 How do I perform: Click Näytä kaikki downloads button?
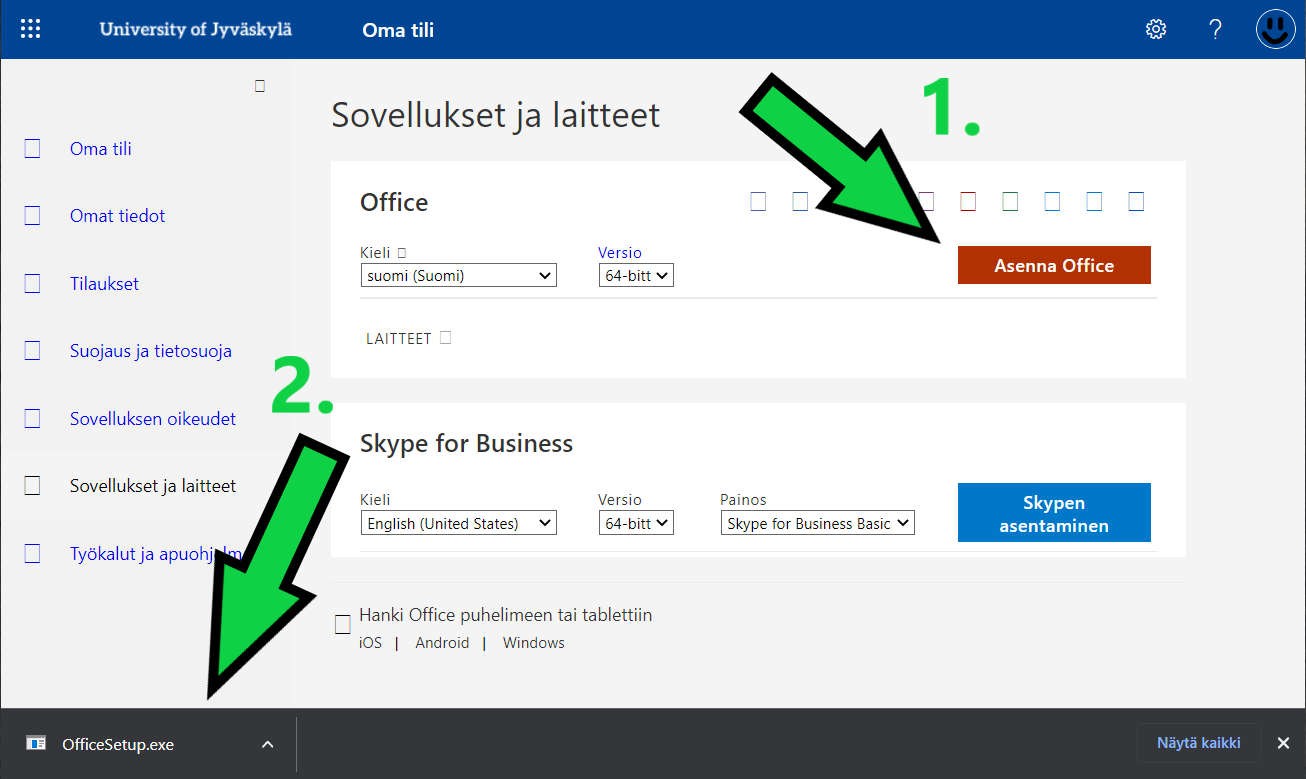(1198, 743)
